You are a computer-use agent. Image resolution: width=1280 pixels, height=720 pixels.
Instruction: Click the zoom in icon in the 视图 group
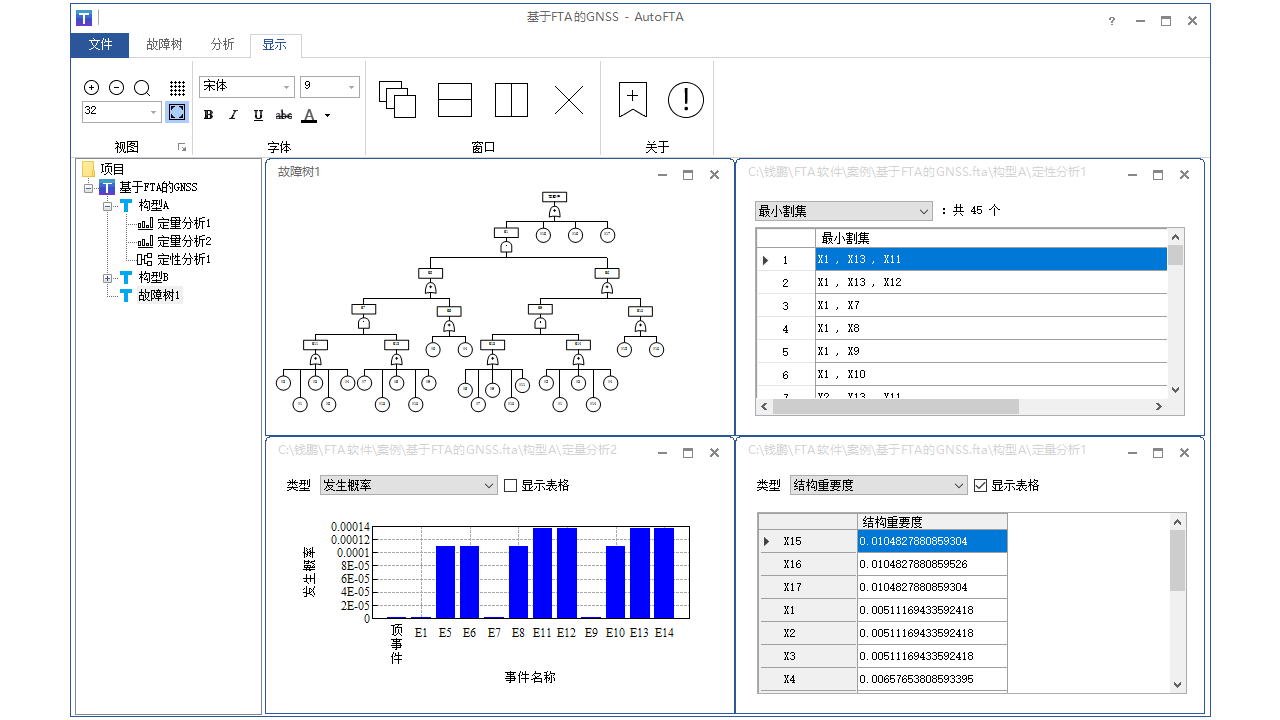coord(91,88)
